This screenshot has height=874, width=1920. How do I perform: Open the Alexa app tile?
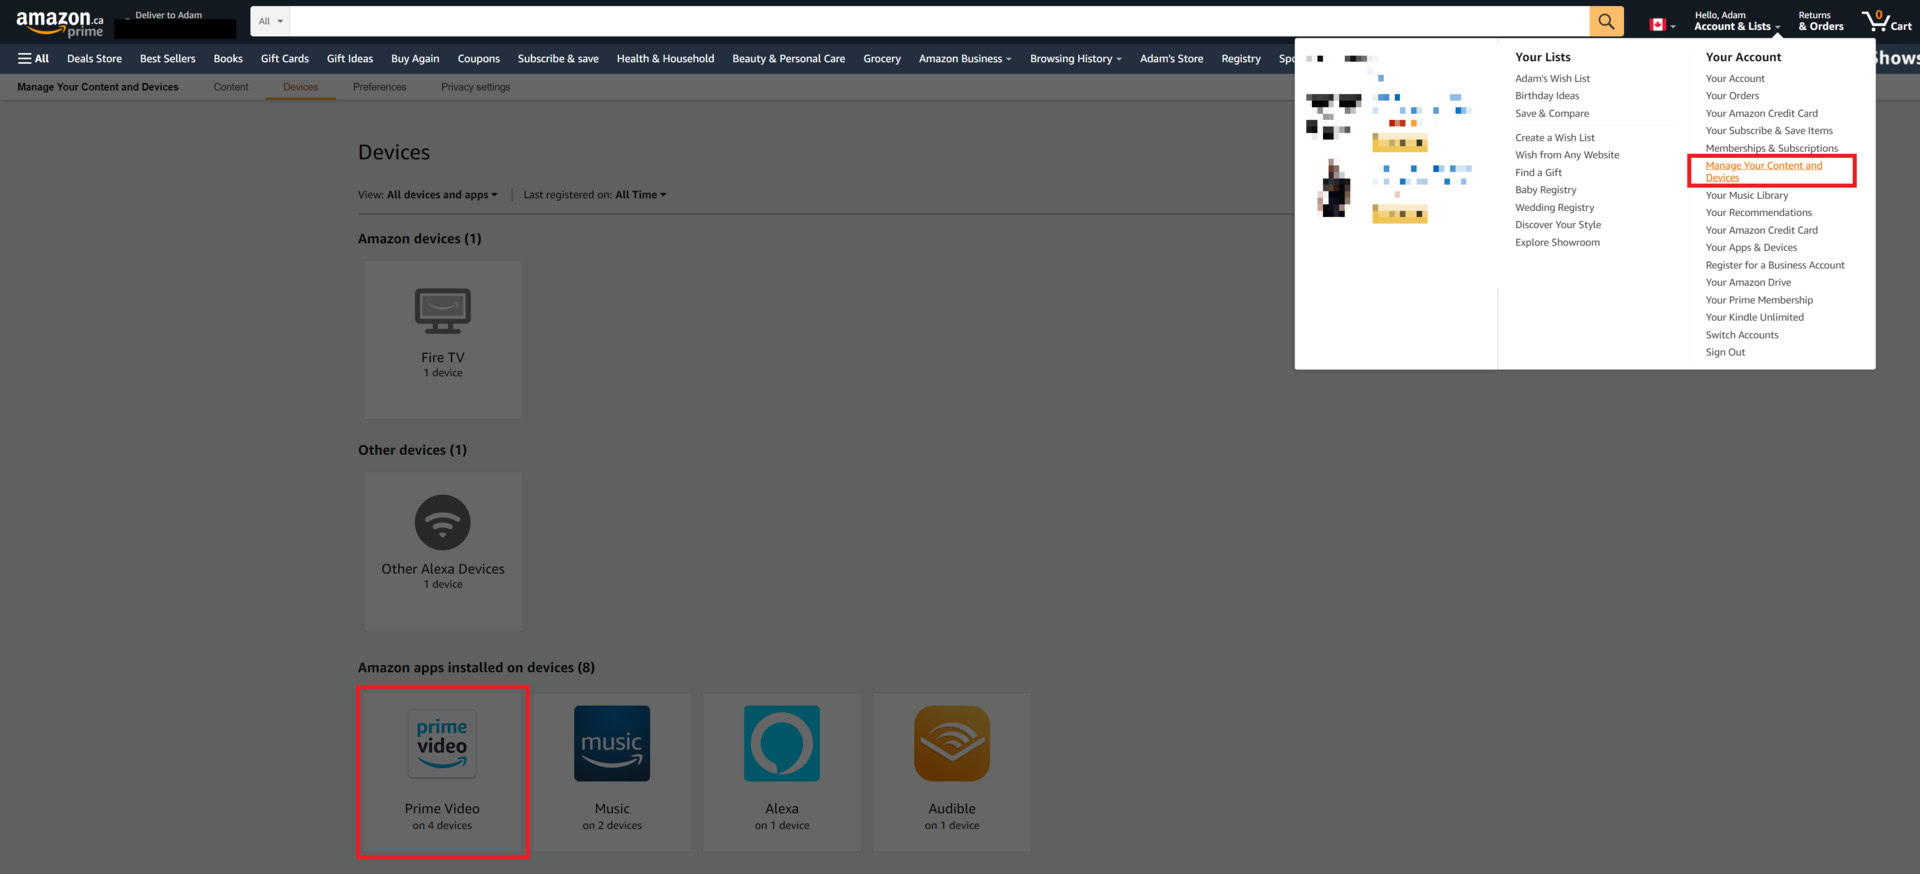(782, 772)
